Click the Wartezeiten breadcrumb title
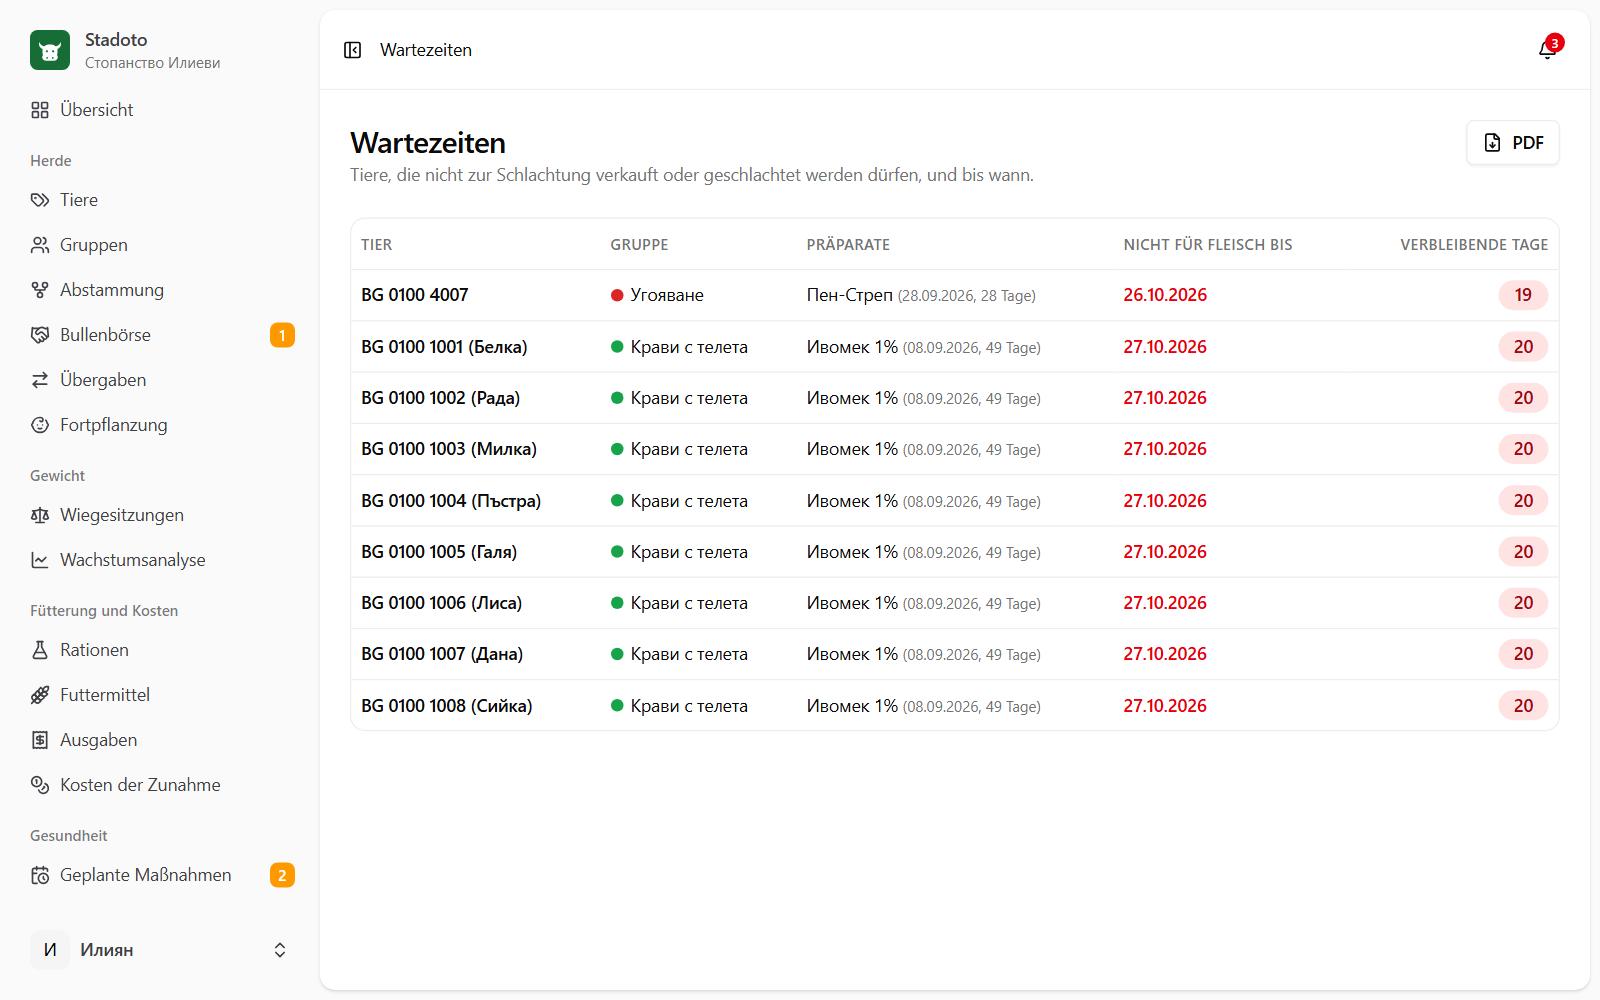This screenshot has height=1000, width=1600. 426,50
